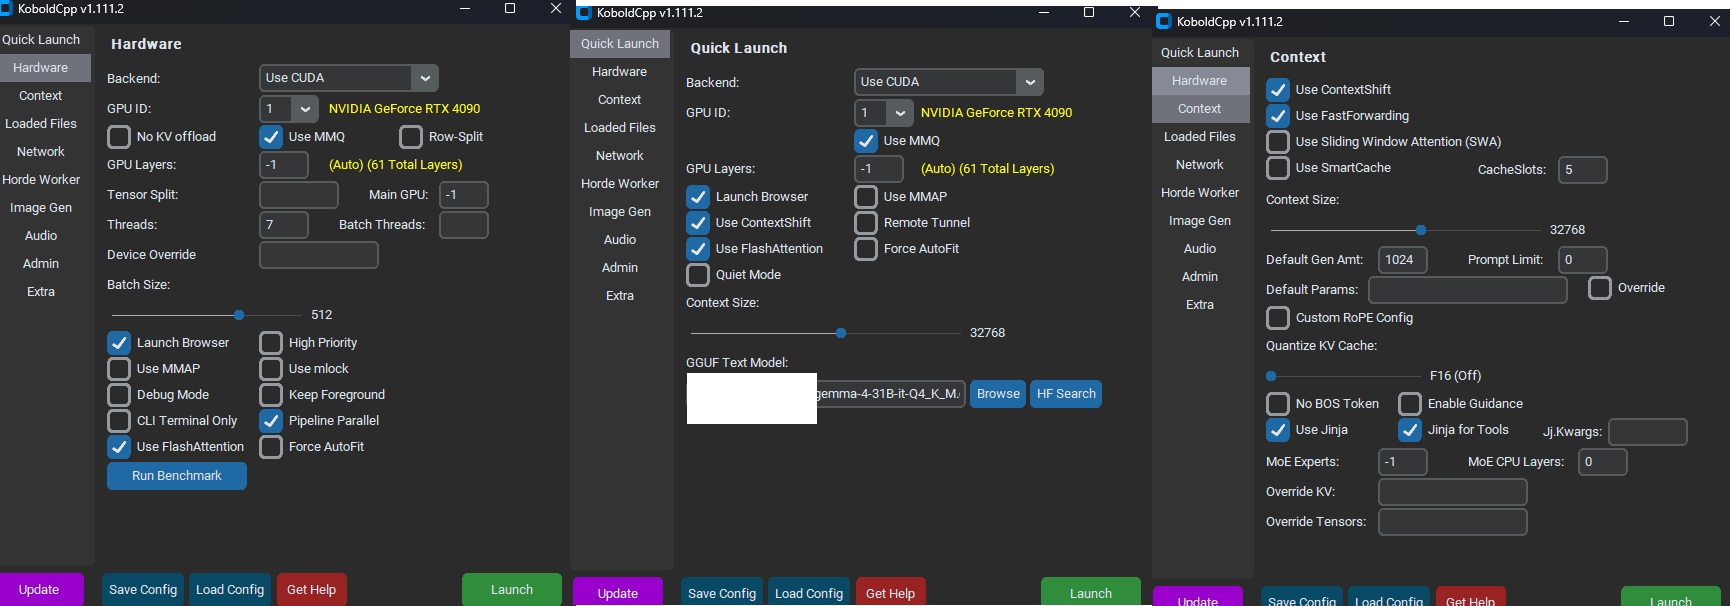Click Run Benchmark button
Image resolution: width=1730 pixels, height=606 pixels.
pos(177,475)
